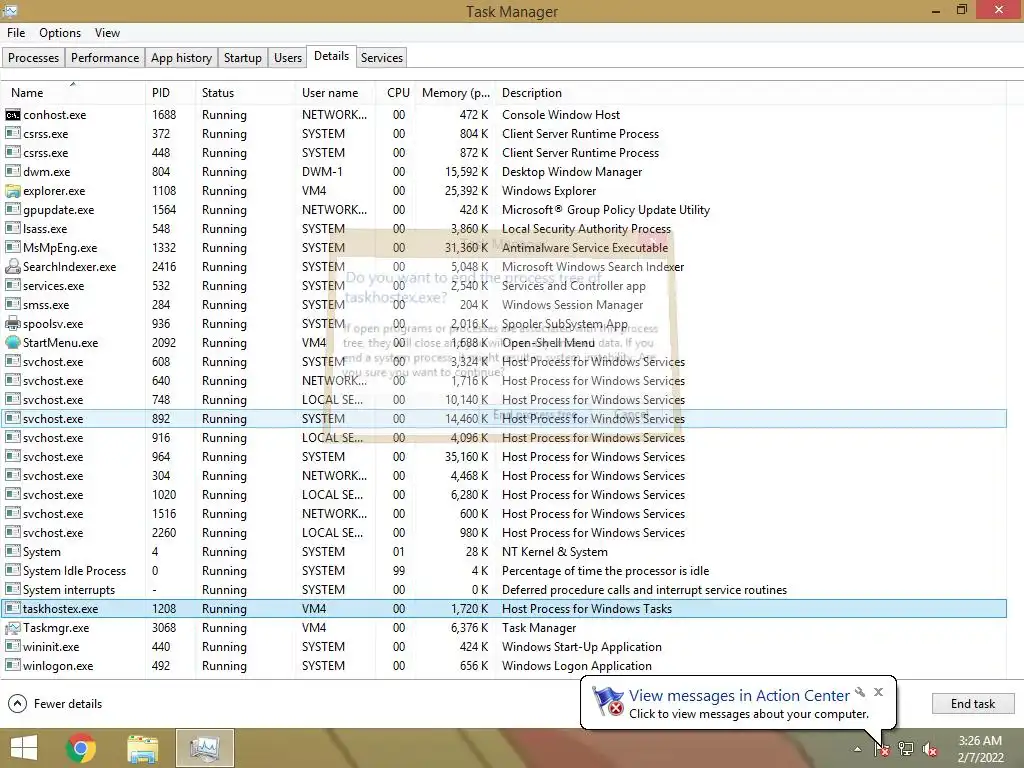Click the 35,160 K memory value
Screen dimensions: 1024x768
click(466, 457)
